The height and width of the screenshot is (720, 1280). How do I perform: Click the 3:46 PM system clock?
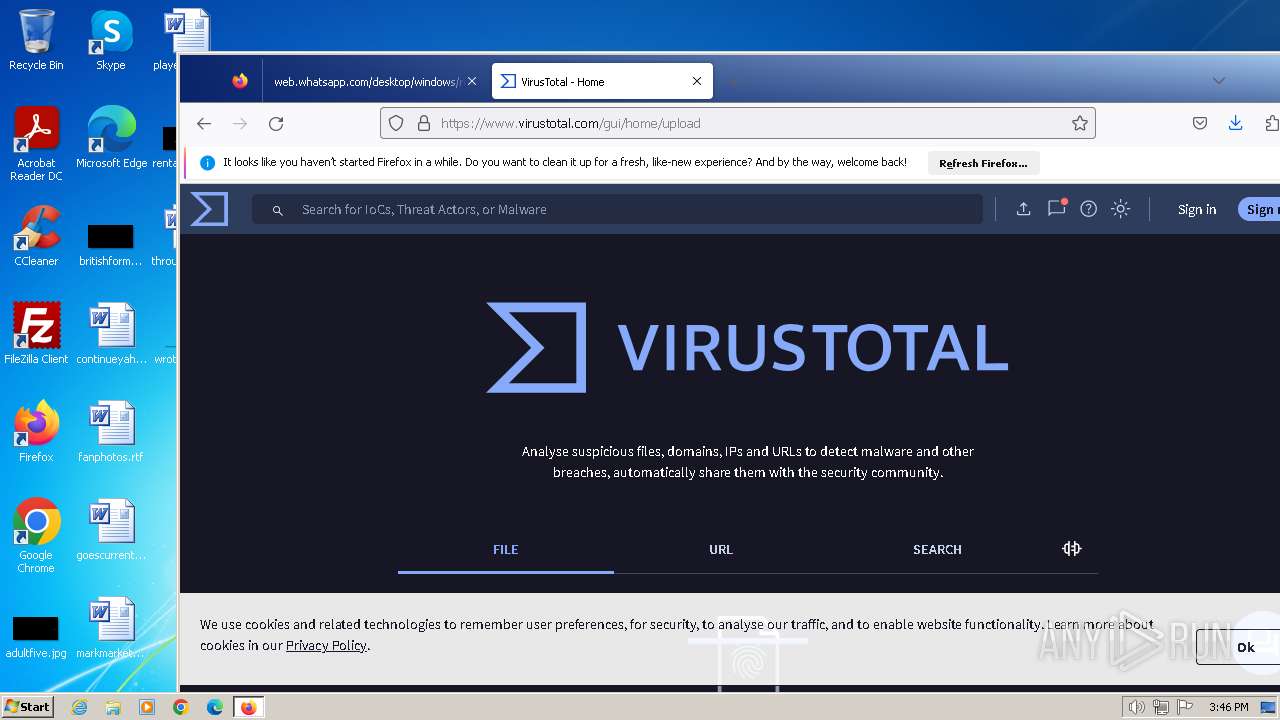coord(1229,707)
